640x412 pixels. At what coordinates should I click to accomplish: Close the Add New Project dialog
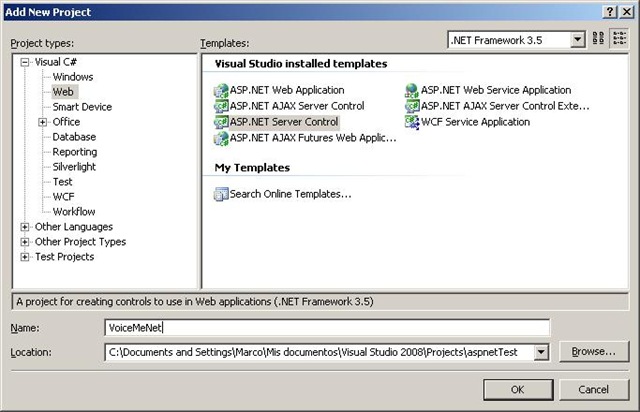pos(627,12)
